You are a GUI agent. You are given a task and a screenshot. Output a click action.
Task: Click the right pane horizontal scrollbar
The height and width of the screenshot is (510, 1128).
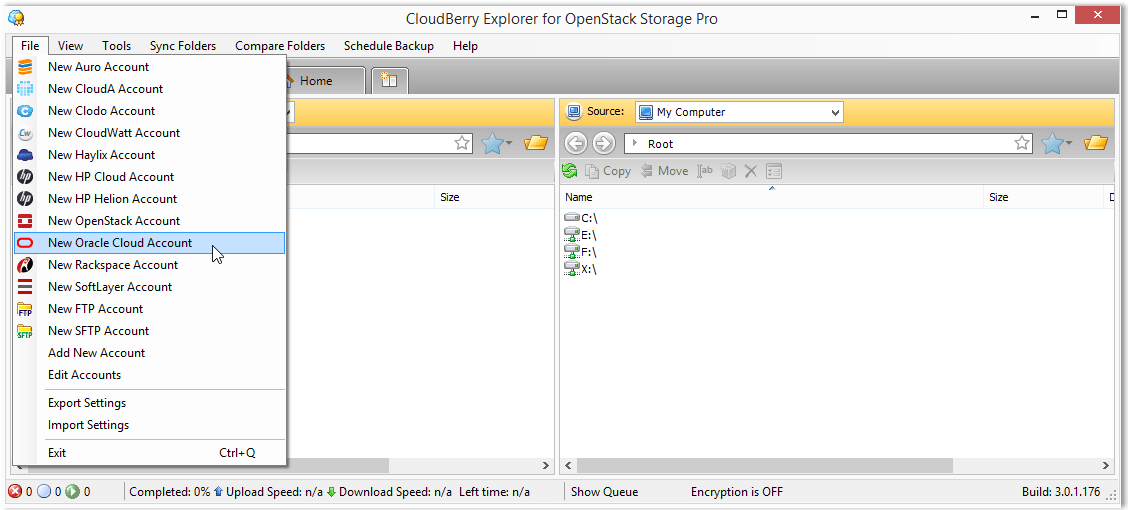[763, 465]
